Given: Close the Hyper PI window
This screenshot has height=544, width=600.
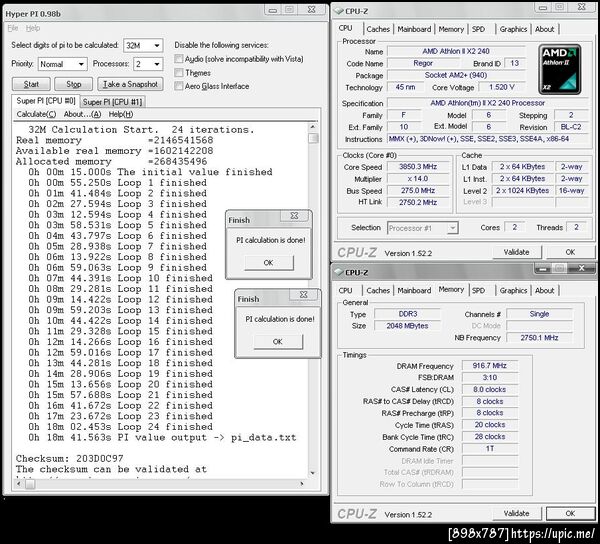Looking at the screenshot, I should click(x=311, y=10).
